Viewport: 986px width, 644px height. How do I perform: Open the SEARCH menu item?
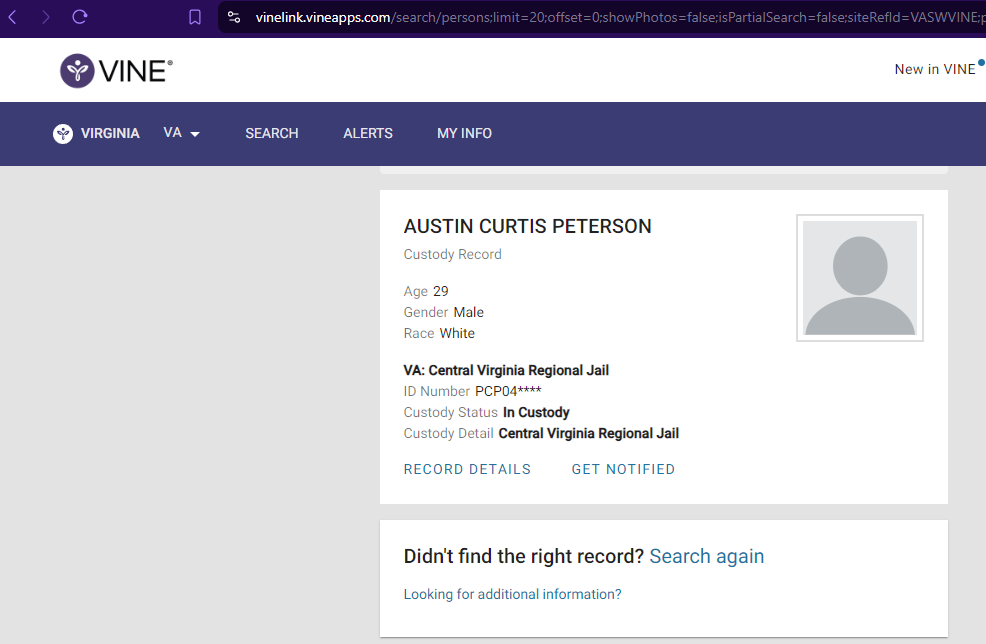272,133
